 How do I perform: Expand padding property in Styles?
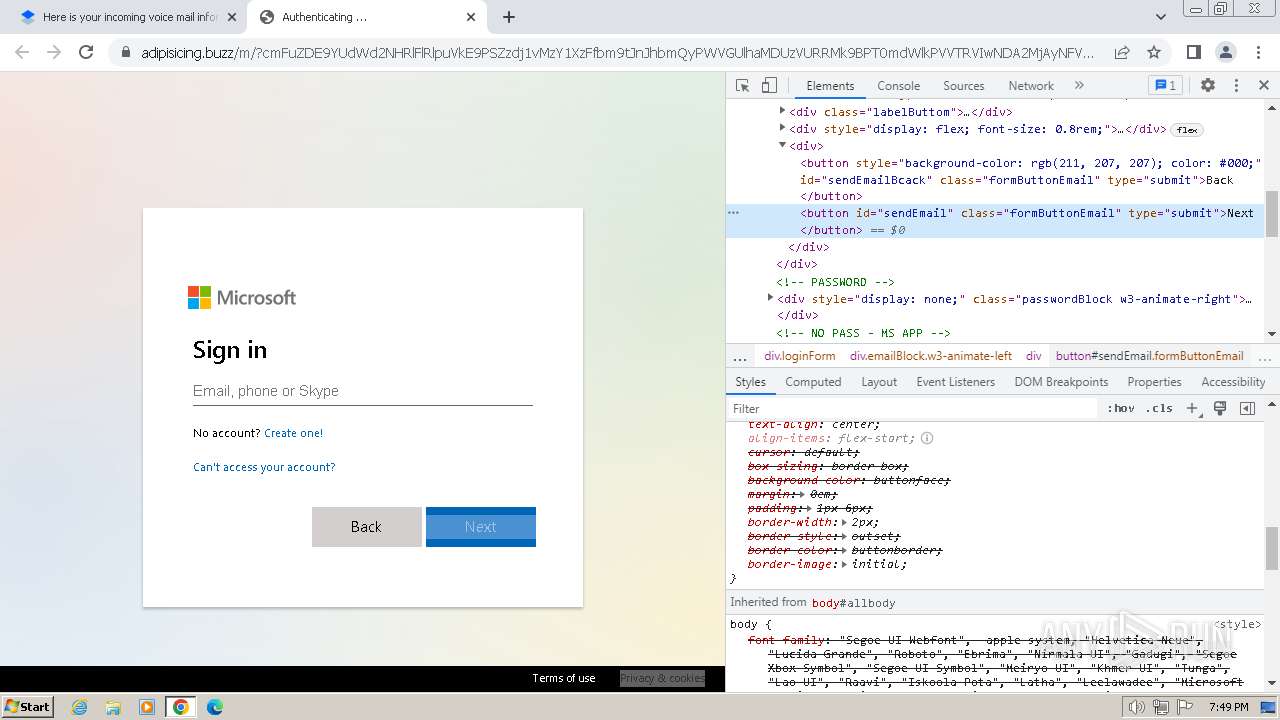(x=809, y=508)
